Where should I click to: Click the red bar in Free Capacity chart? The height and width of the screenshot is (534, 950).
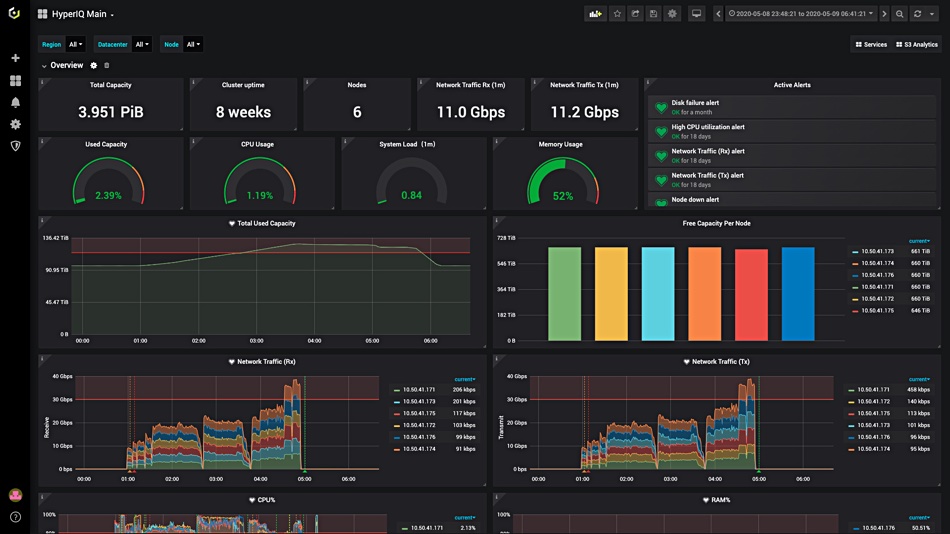point(751,295)
